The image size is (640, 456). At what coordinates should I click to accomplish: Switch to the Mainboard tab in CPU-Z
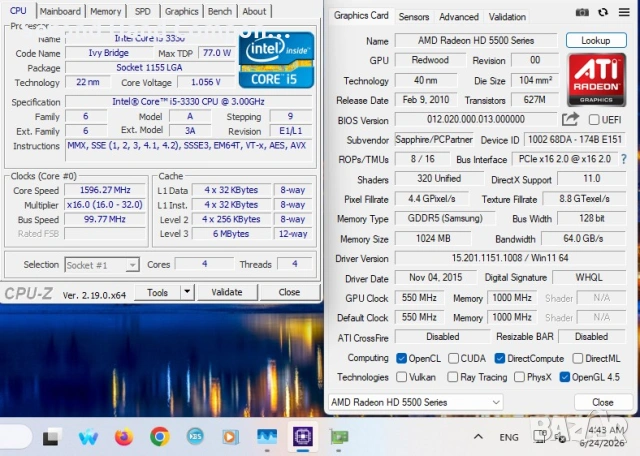(60, 11)
